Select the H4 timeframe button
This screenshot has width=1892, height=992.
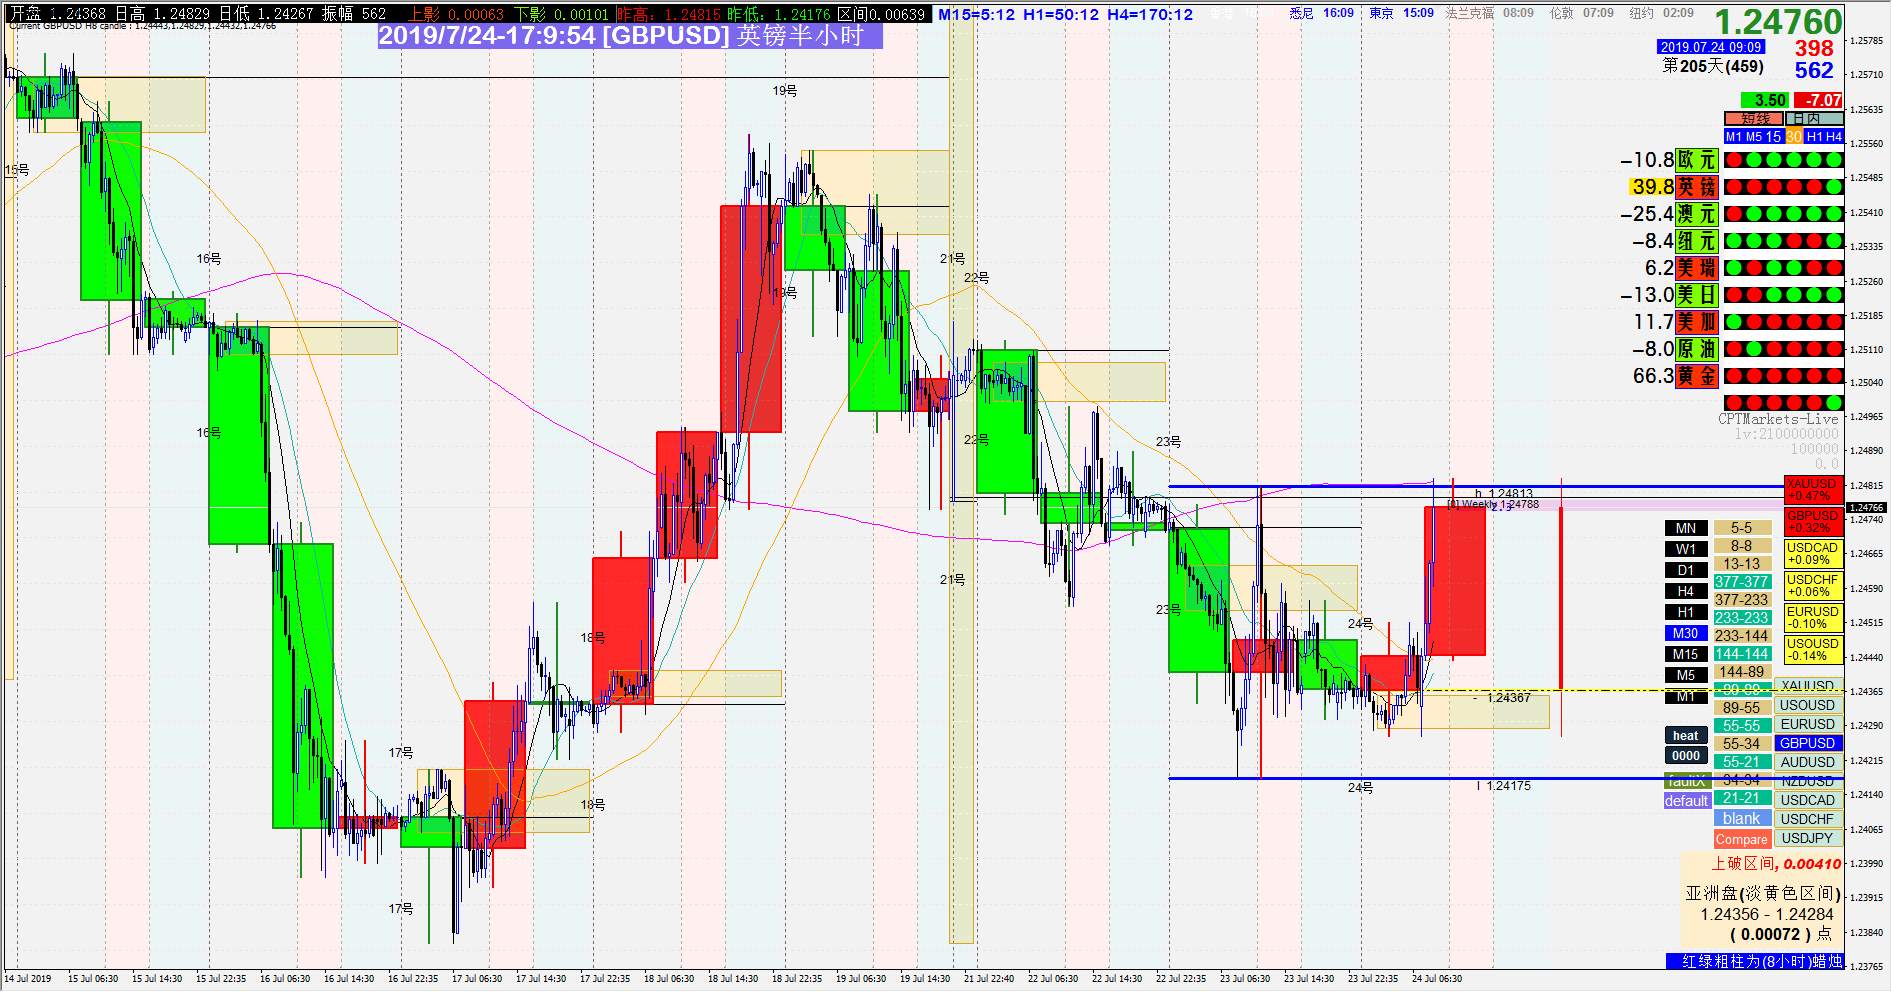point(1686,591)
